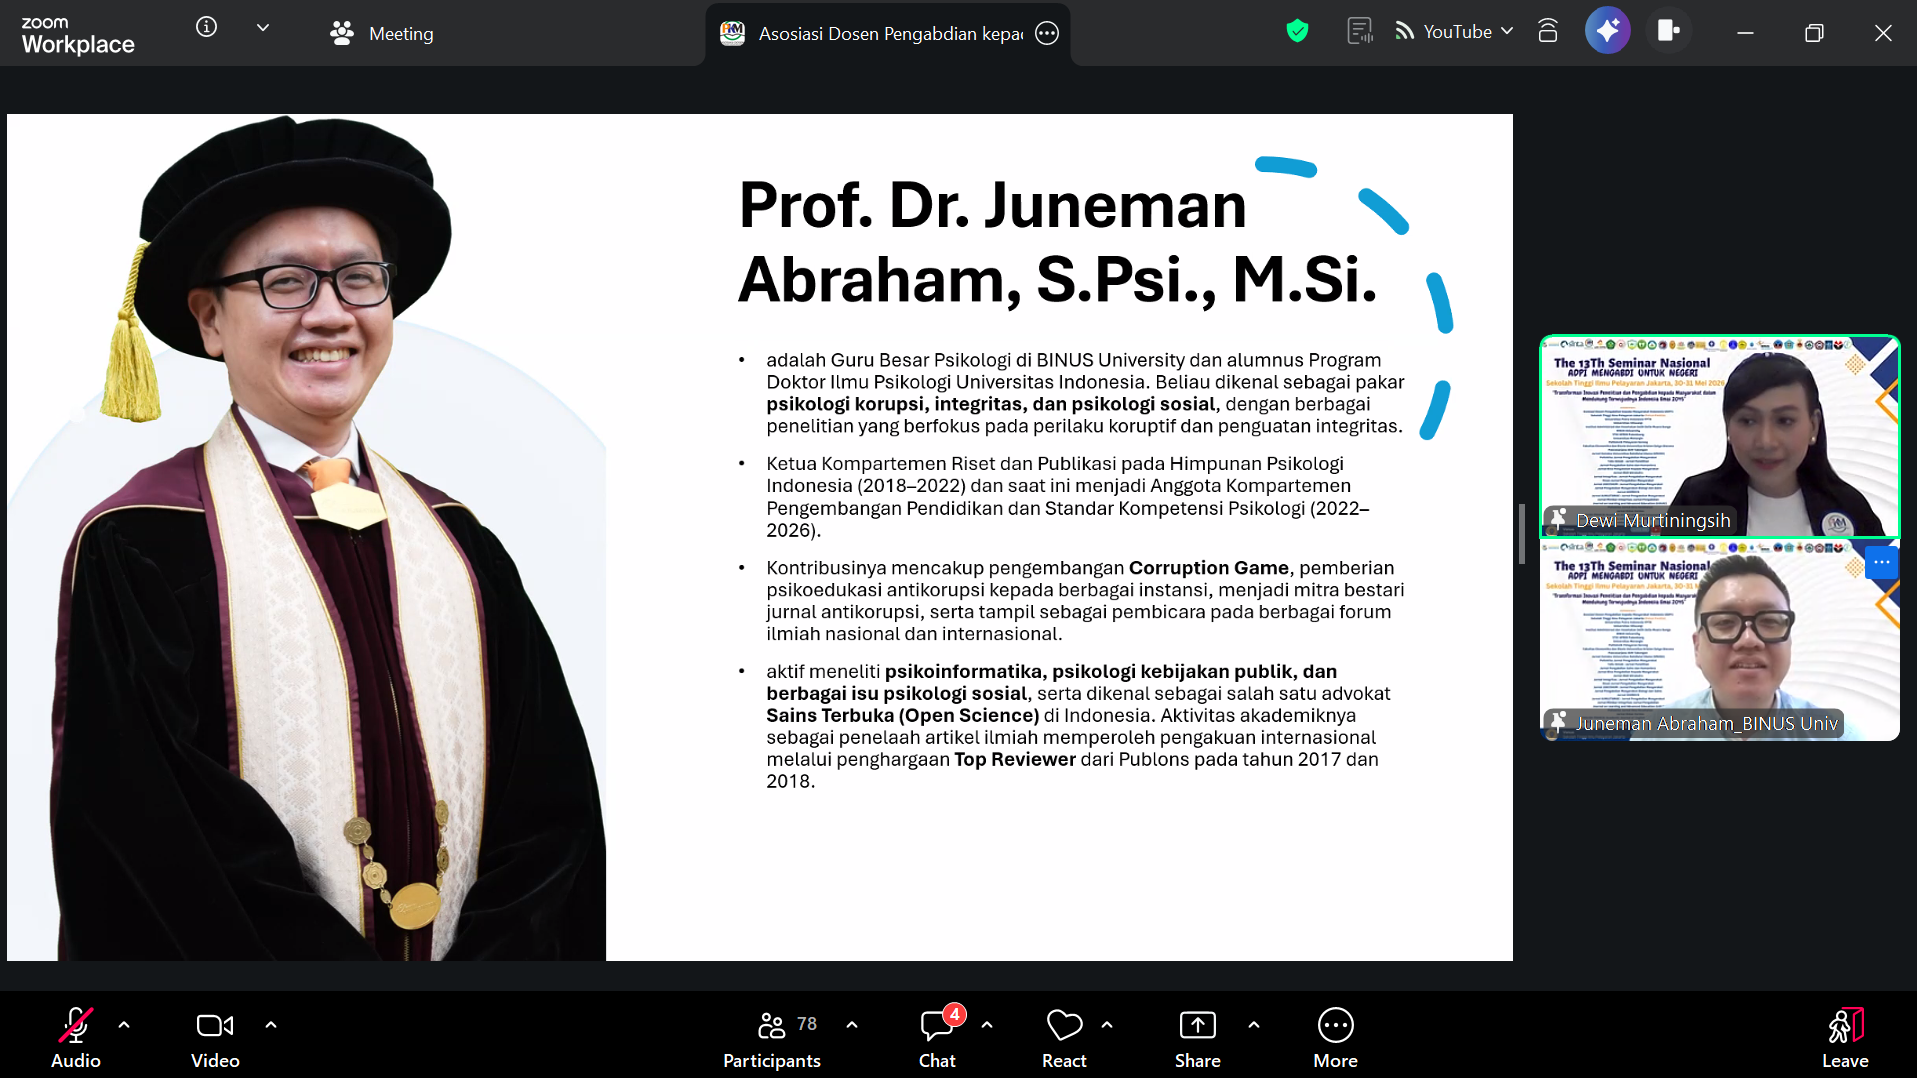Open the Meeting tab
Image resolution: width=1917 pixels, height=1078 pixels.
click(x=382, y=34)
